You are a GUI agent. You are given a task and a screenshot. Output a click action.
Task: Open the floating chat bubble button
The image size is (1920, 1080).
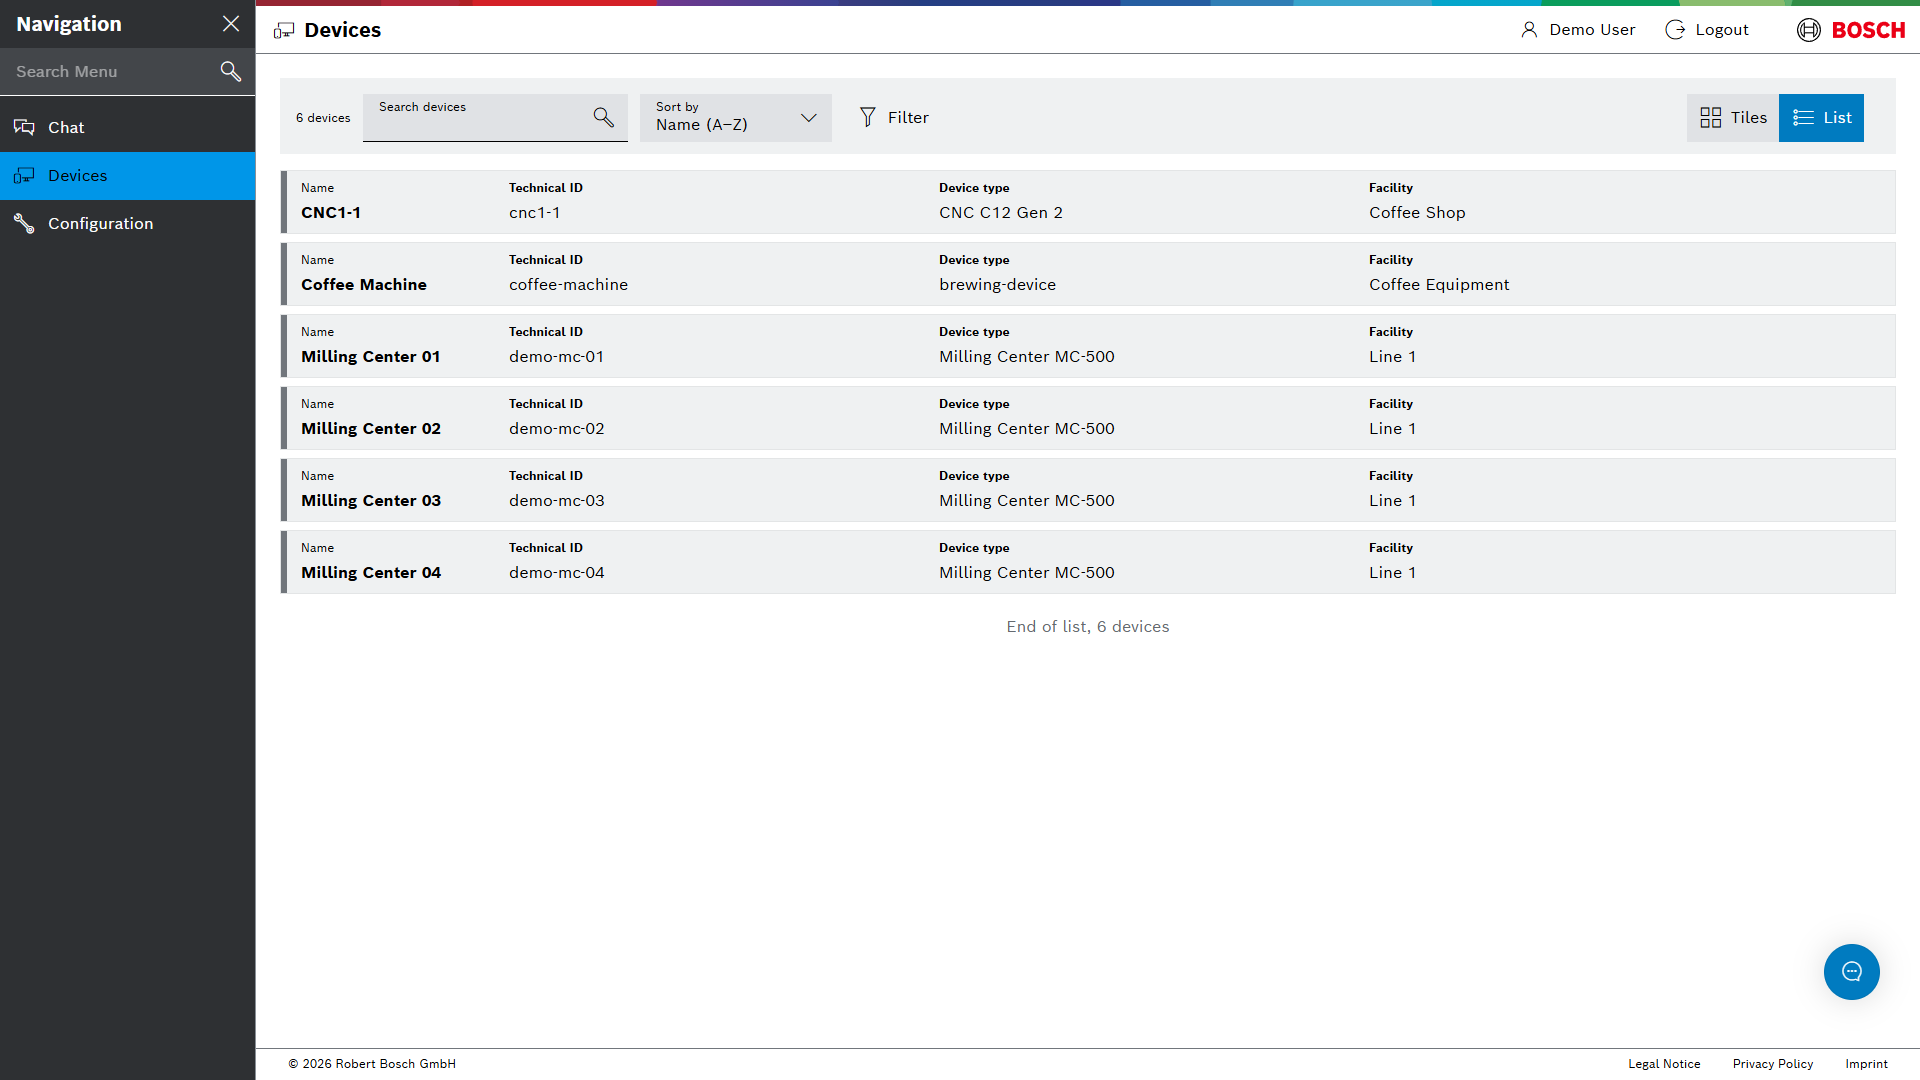[x=1851, y=972]
